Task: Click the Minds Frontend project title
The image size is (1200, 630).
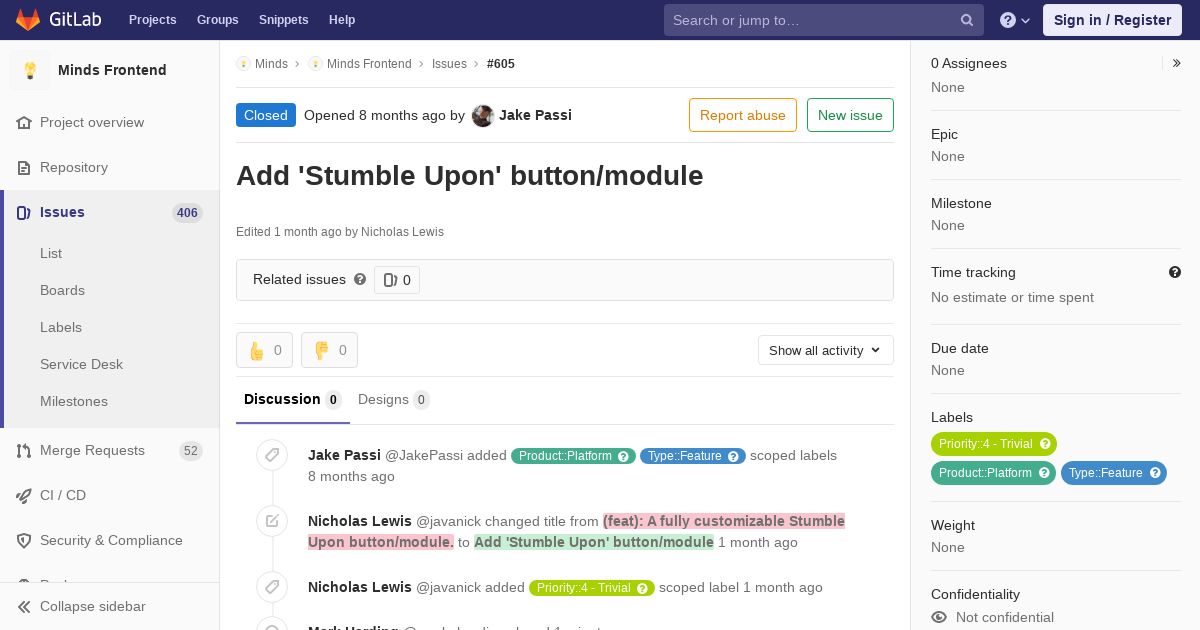Action: pyautogui.click(x=112, y=70)
